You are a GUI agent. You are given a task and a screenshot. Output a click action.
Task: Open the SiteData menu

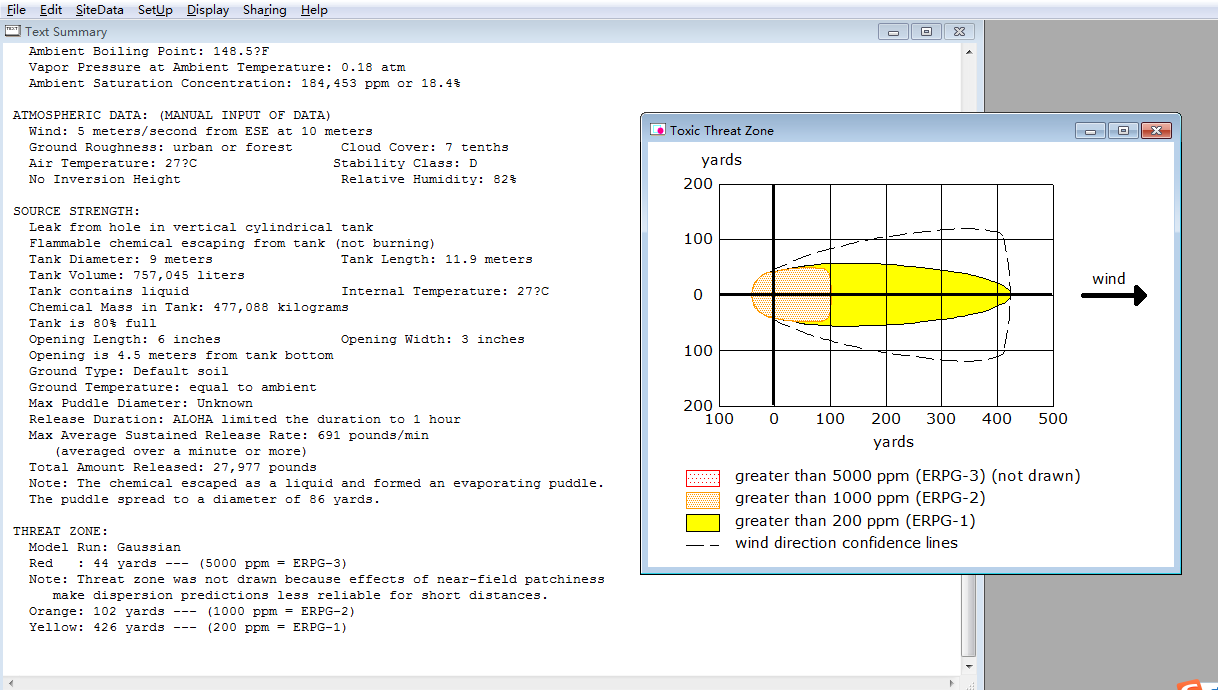click(x=100, y=10)
